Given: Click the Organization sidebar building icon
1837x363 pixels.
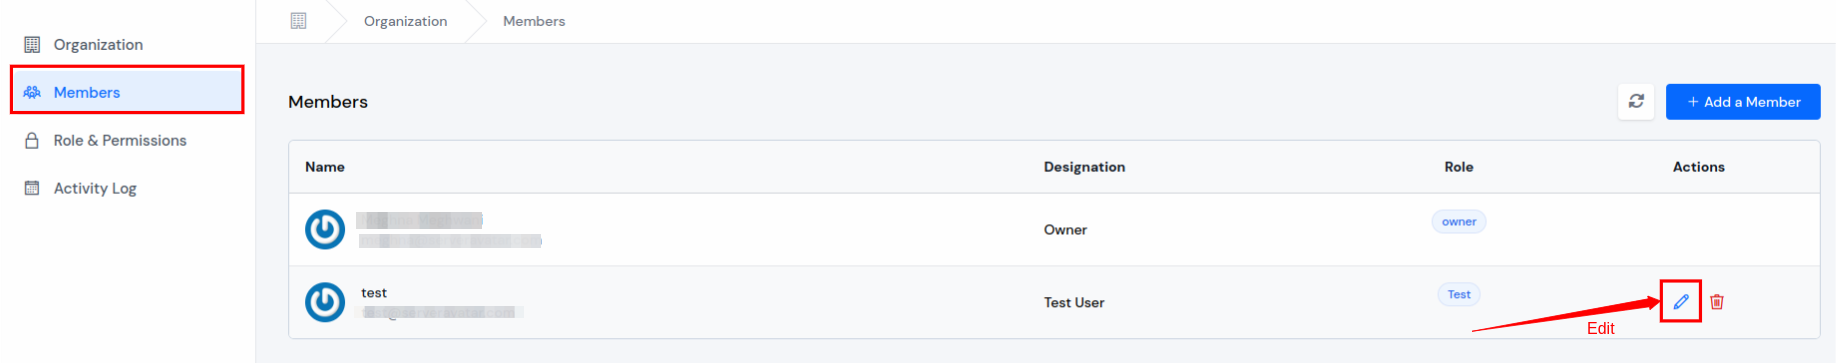Looking at the screenshot, I should [x=32, y=44].
